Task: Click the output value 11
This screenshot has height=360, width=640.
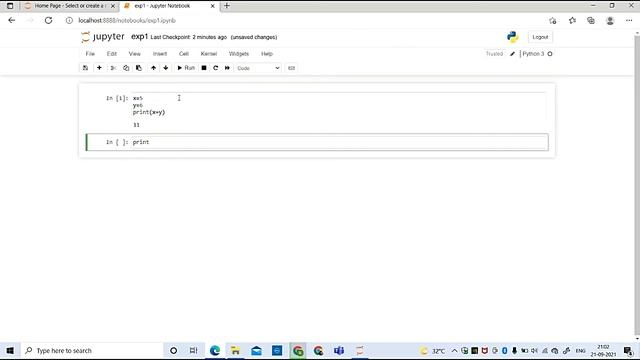Action: [x=136, y=125]
